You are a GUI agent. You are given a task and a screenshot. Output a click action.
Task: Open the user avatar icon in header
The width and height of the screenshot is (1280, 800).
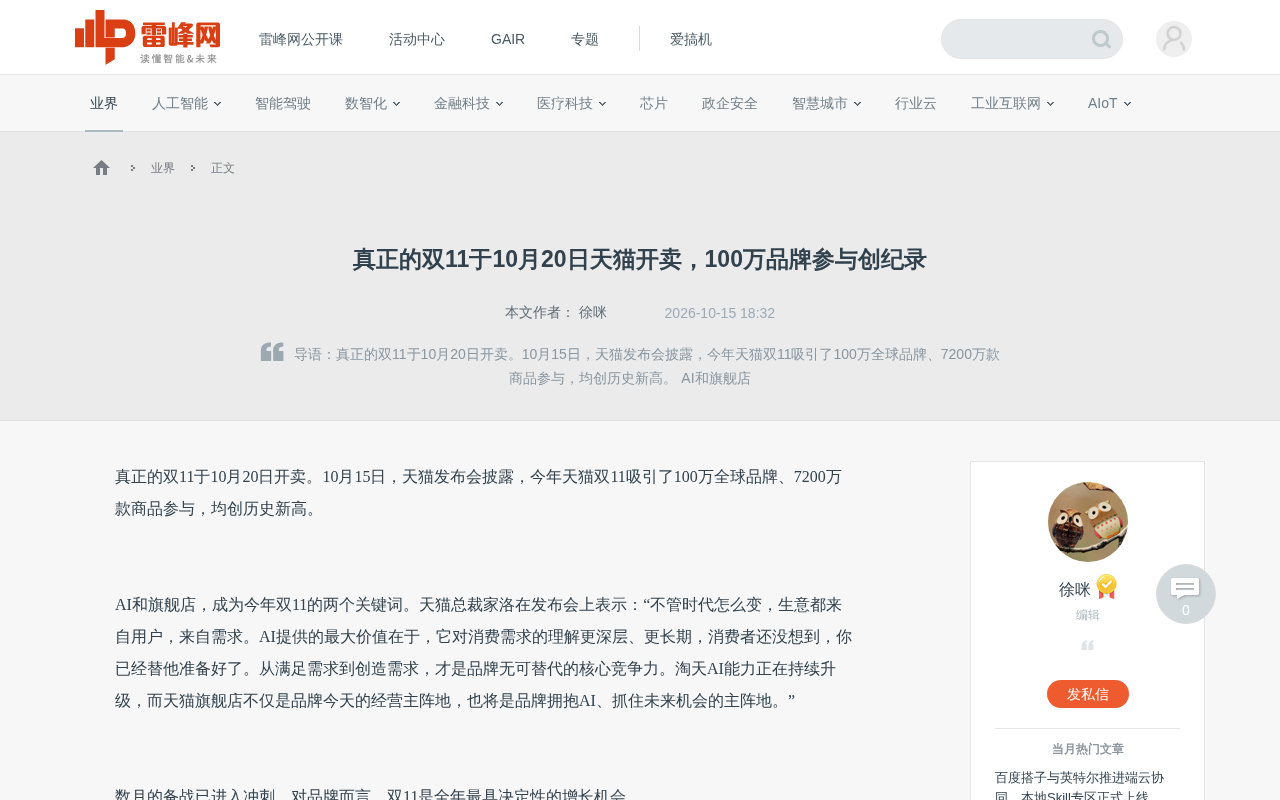[x=1174, y=39]
